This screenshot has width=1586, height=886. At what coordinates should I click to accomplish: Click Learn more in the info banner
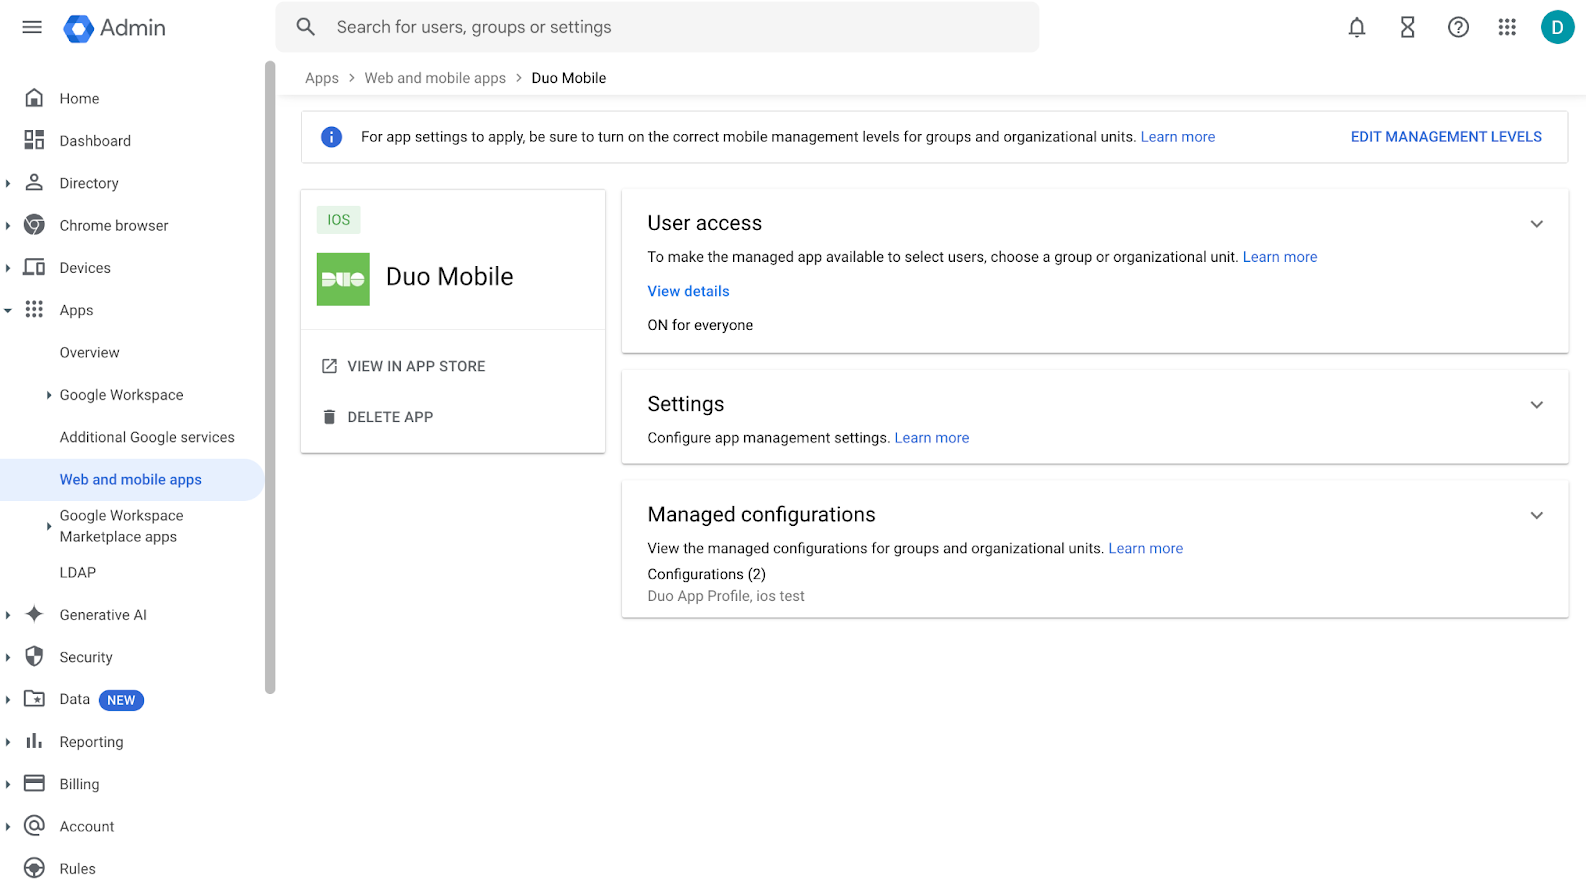click(1178, 137)
